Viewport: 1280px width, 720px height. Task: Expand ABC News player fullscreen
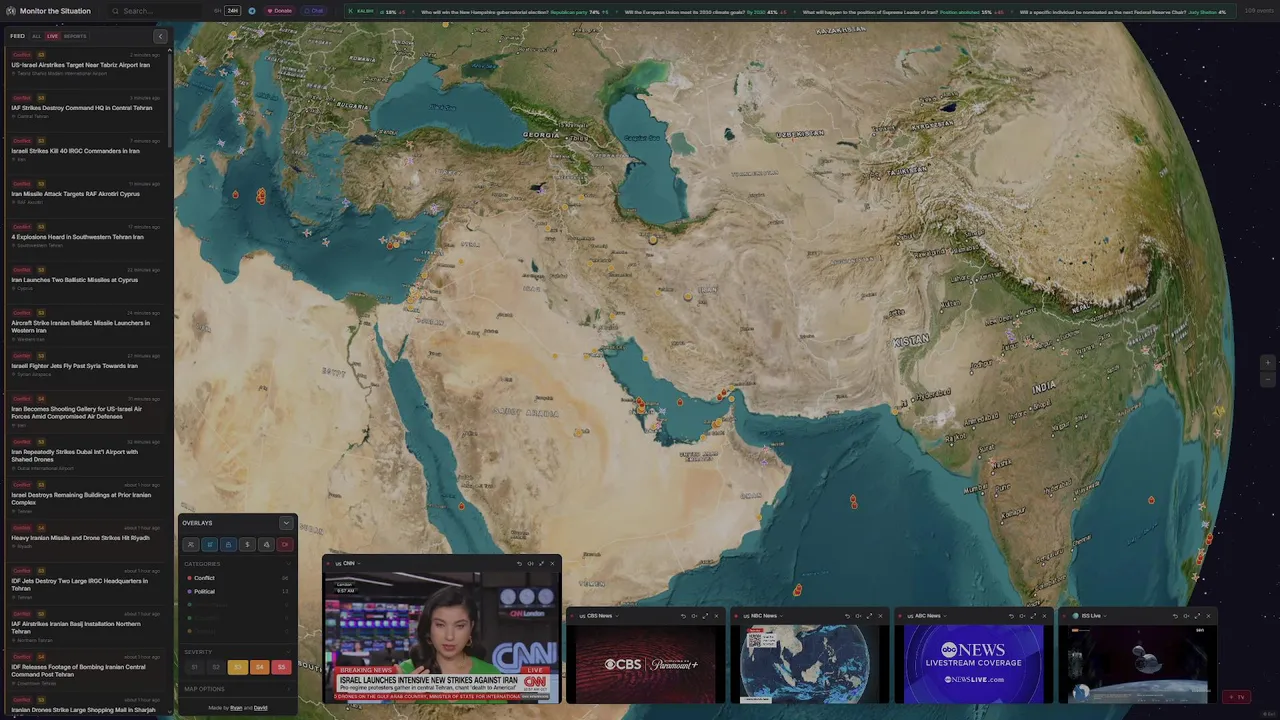click(x=1033, y=616)
